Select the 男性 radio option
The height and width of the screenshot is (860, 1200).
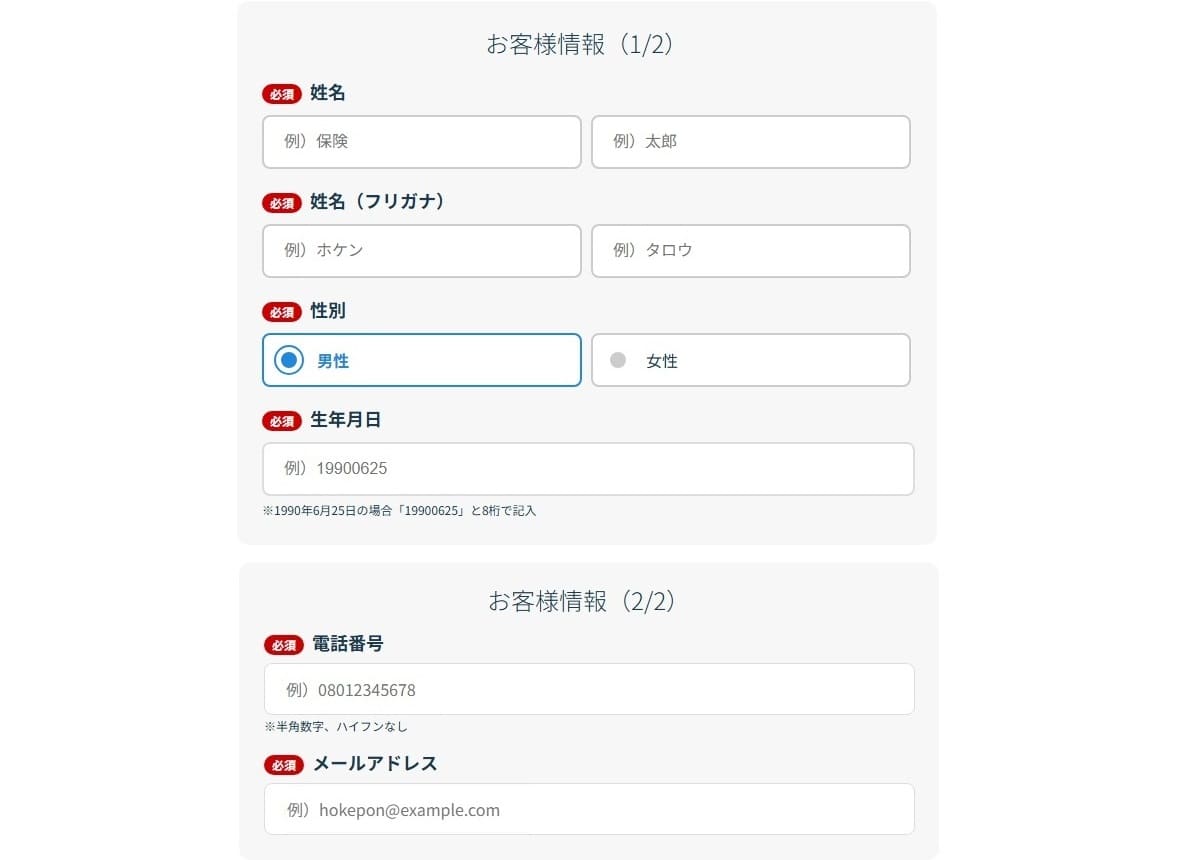coord(422,360)
